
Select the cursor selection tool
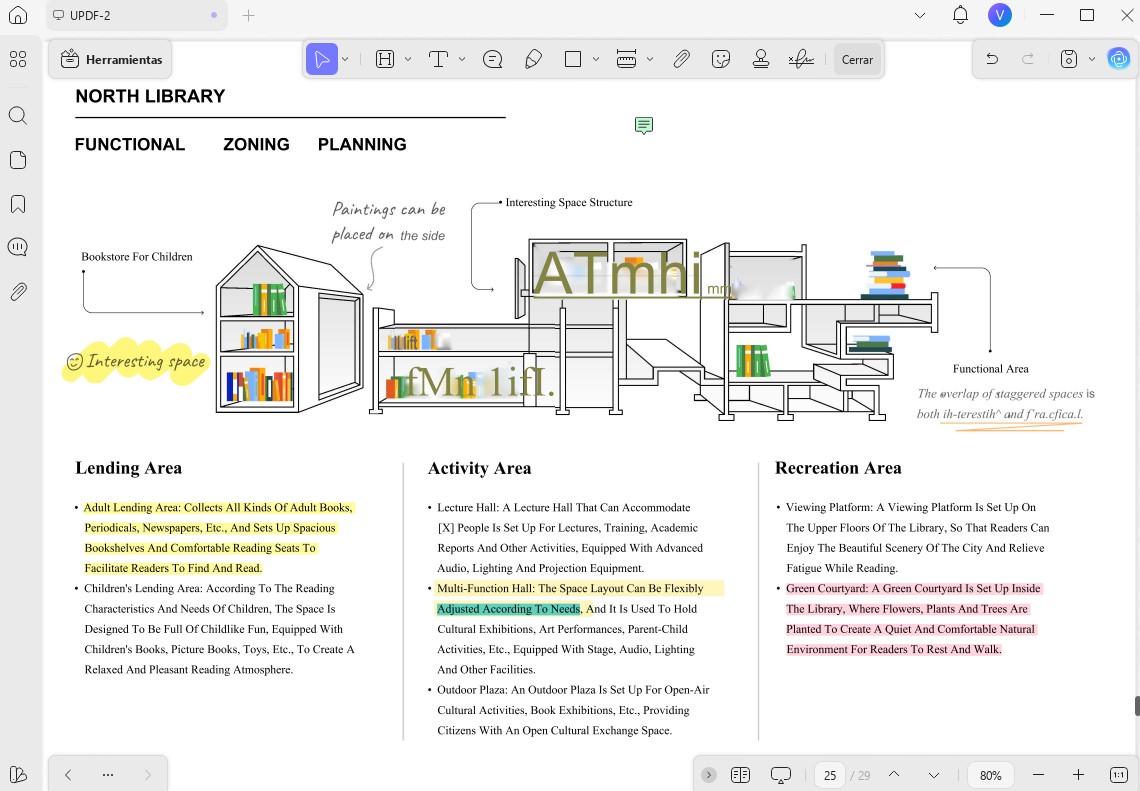click(x=321, y=59)
